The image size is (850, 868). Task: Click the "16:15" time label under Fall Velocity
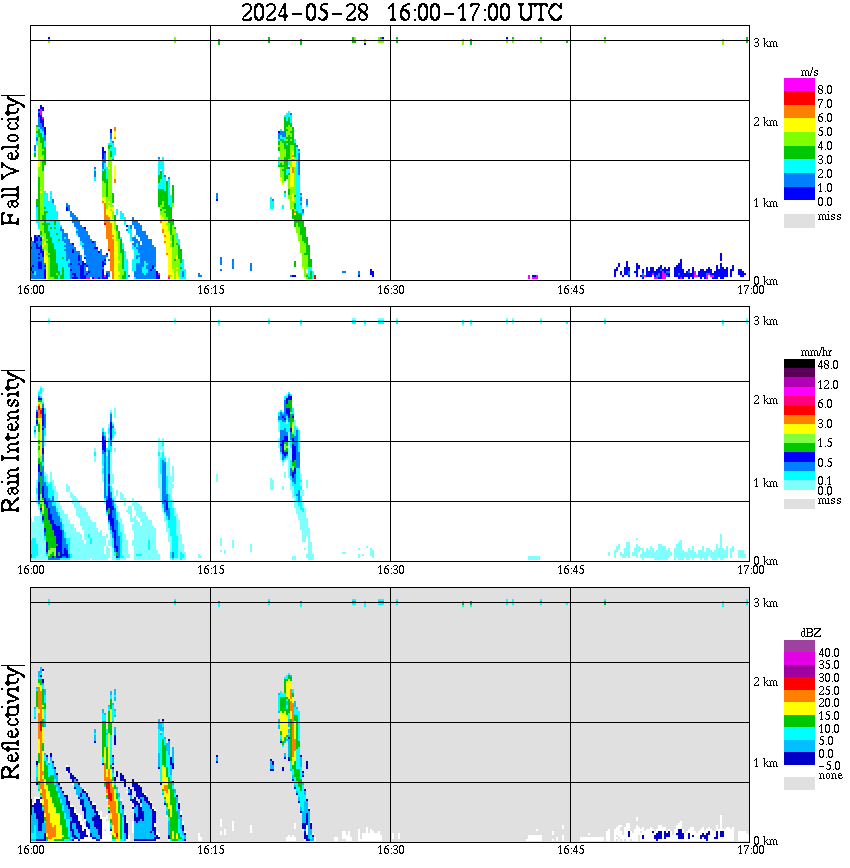[x=211, y=290]
